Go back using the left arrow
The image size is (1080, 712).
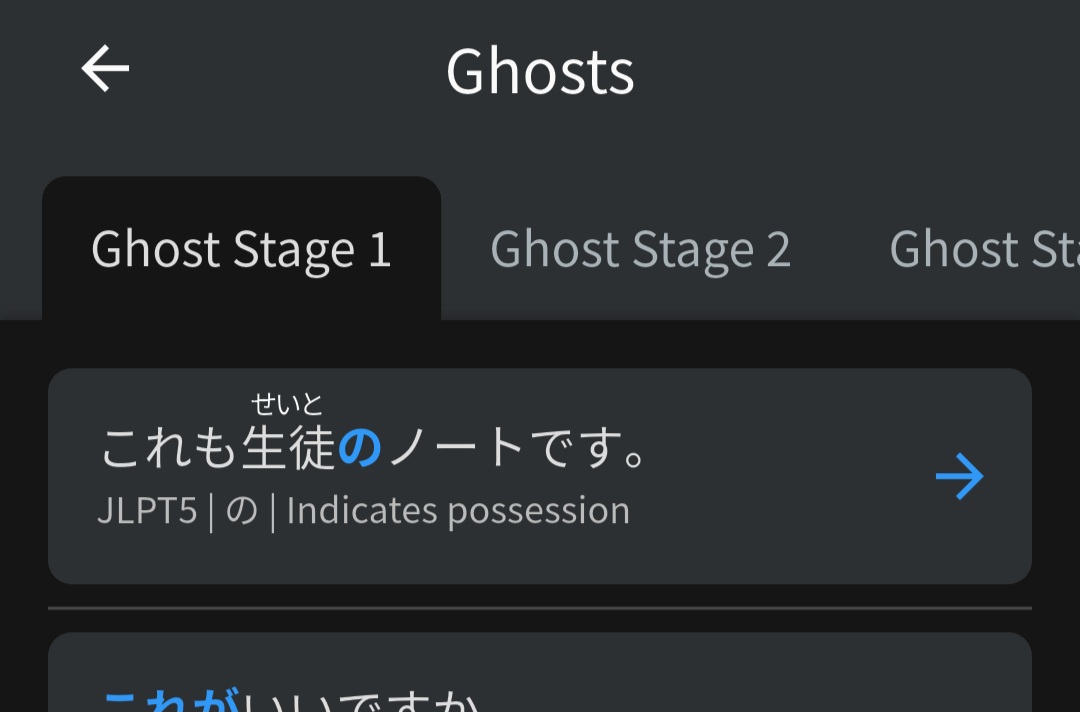[105, 68]
